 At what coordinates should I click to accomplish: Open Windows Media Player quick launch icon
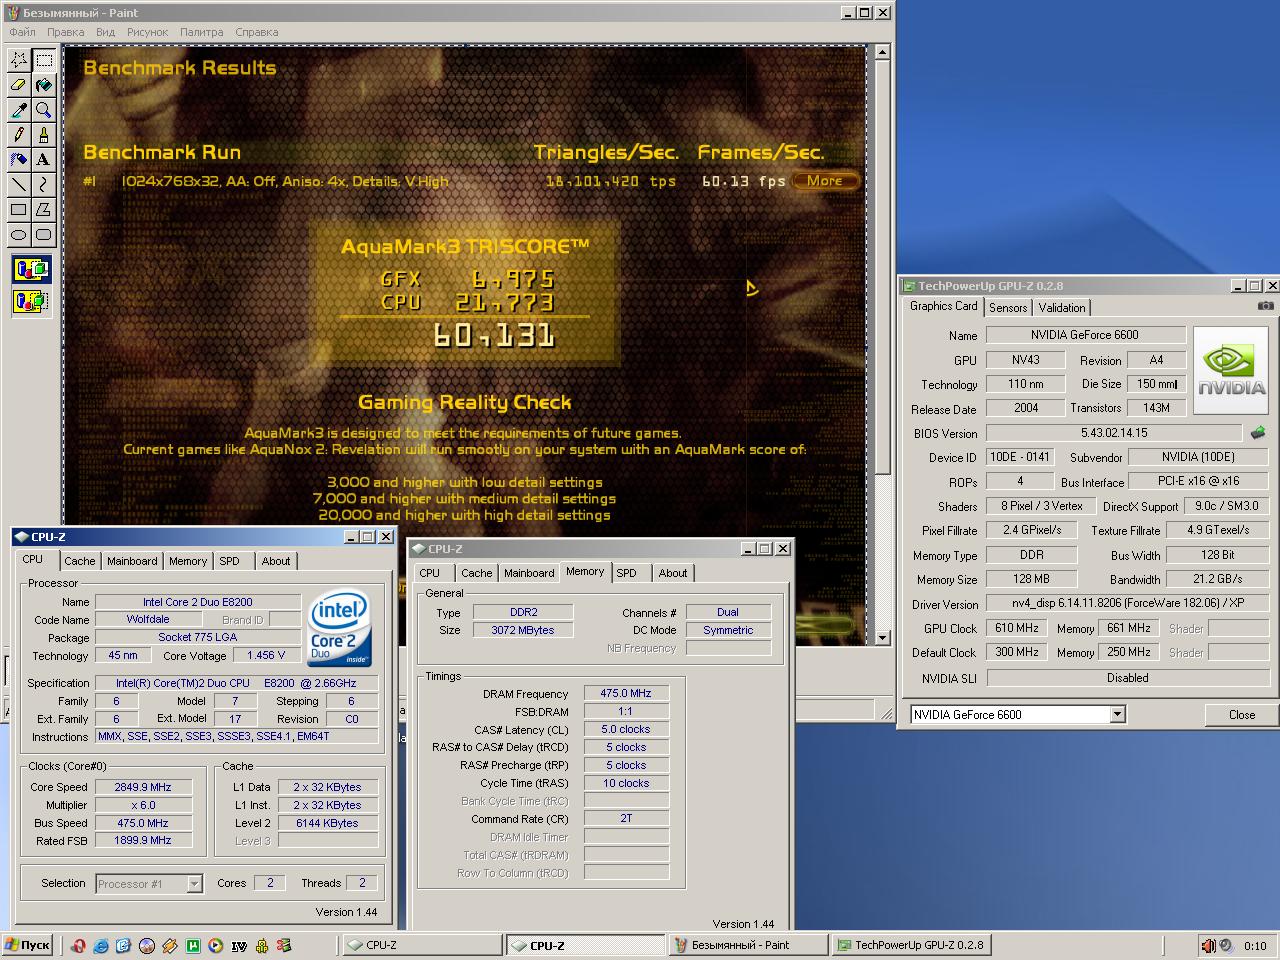[x=216, y=945]
